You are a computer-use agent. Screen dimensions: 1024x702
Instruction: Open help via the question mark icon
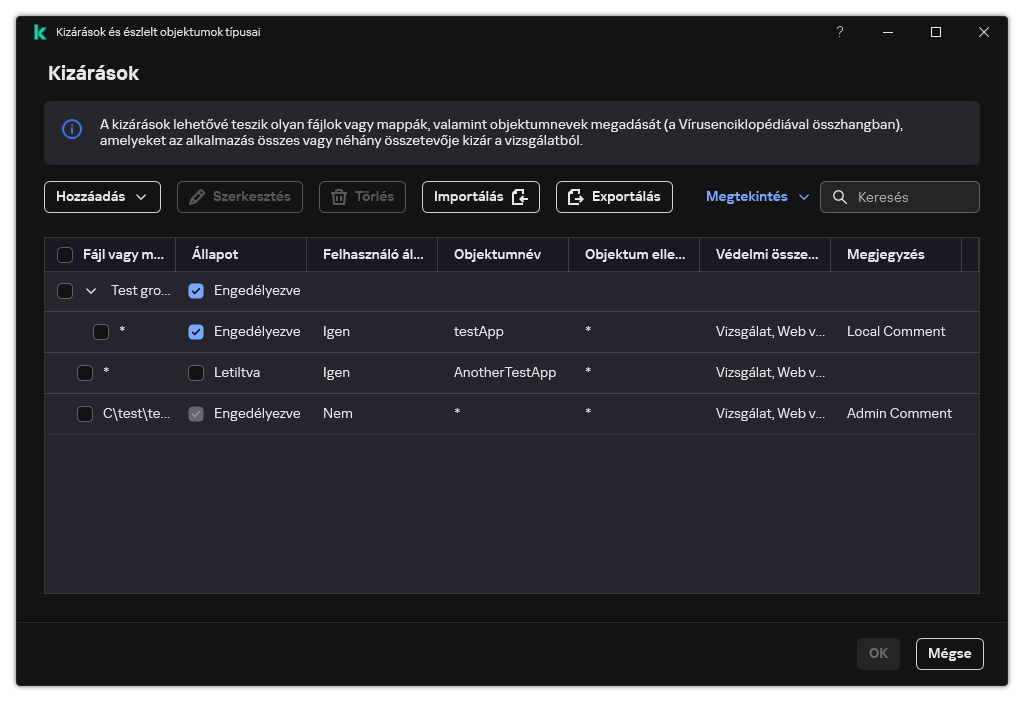pyautogui.click(x=839, y=32)
